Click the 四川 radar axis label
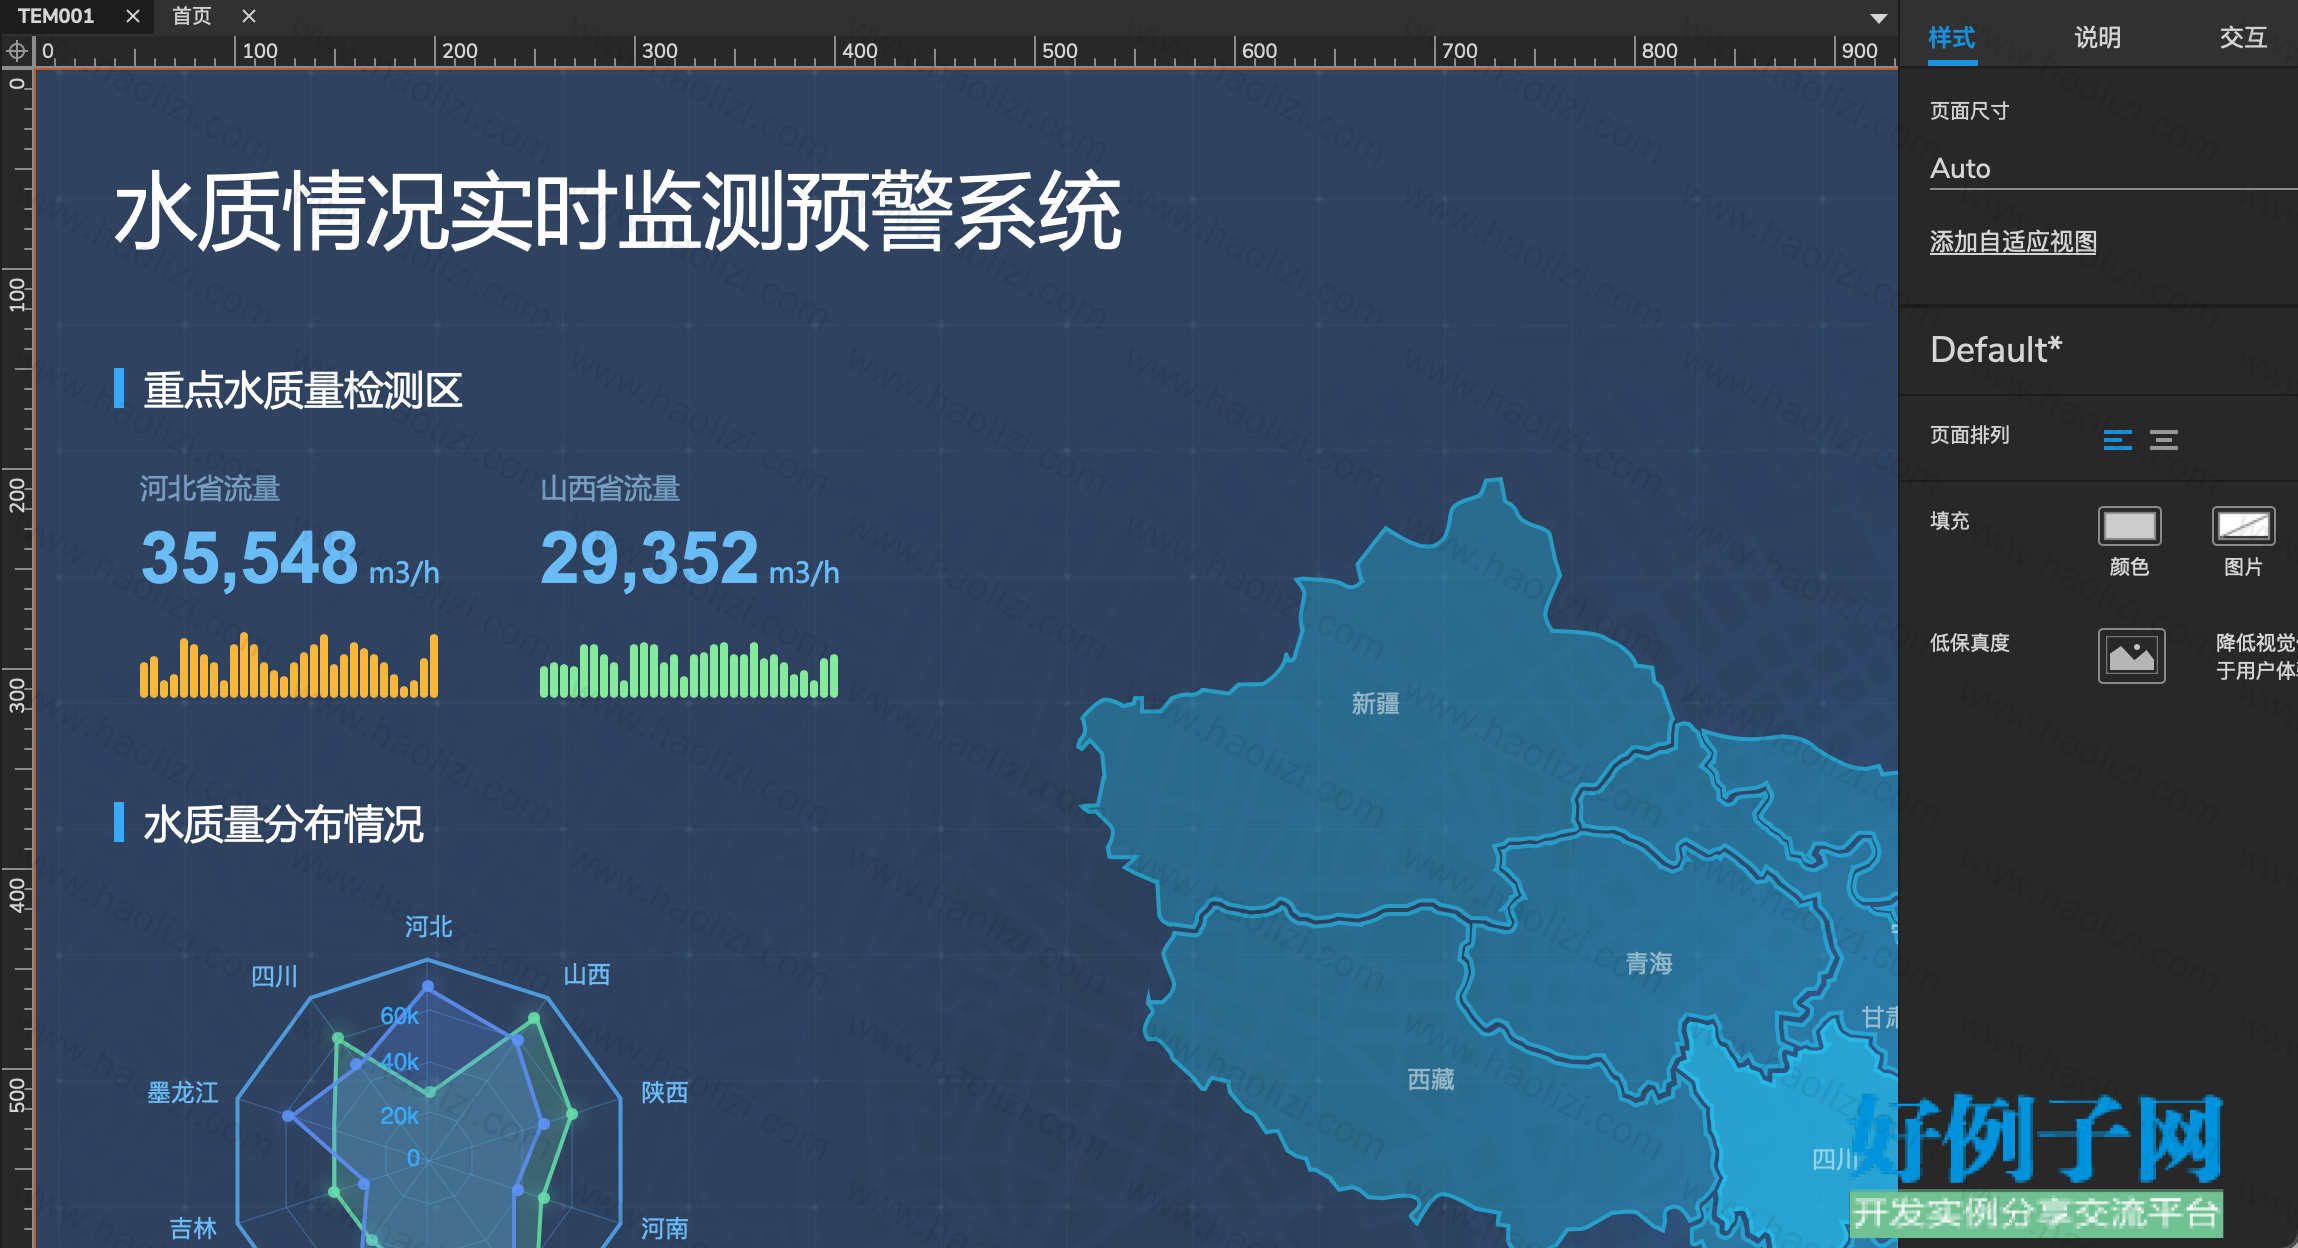 pos(274,976)
